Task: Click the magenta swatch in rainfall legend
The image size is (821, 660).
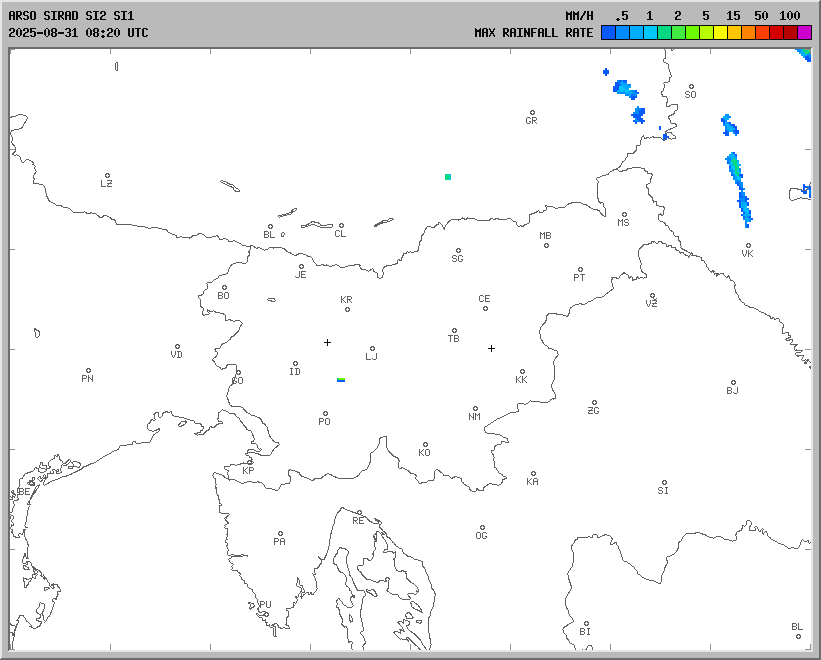Action: pyautogui.click(x=805, y=33)
